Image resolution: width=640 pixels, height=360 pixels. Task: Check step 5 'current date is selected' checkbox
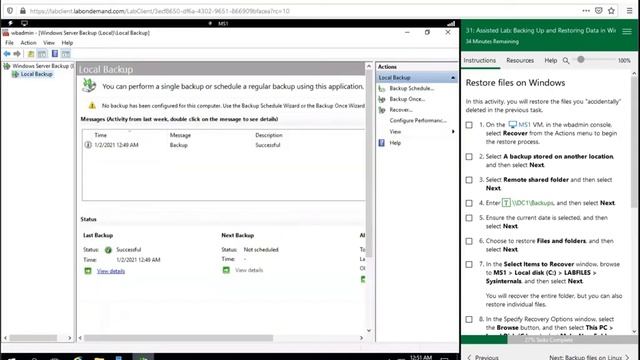[x=469, y=218]
